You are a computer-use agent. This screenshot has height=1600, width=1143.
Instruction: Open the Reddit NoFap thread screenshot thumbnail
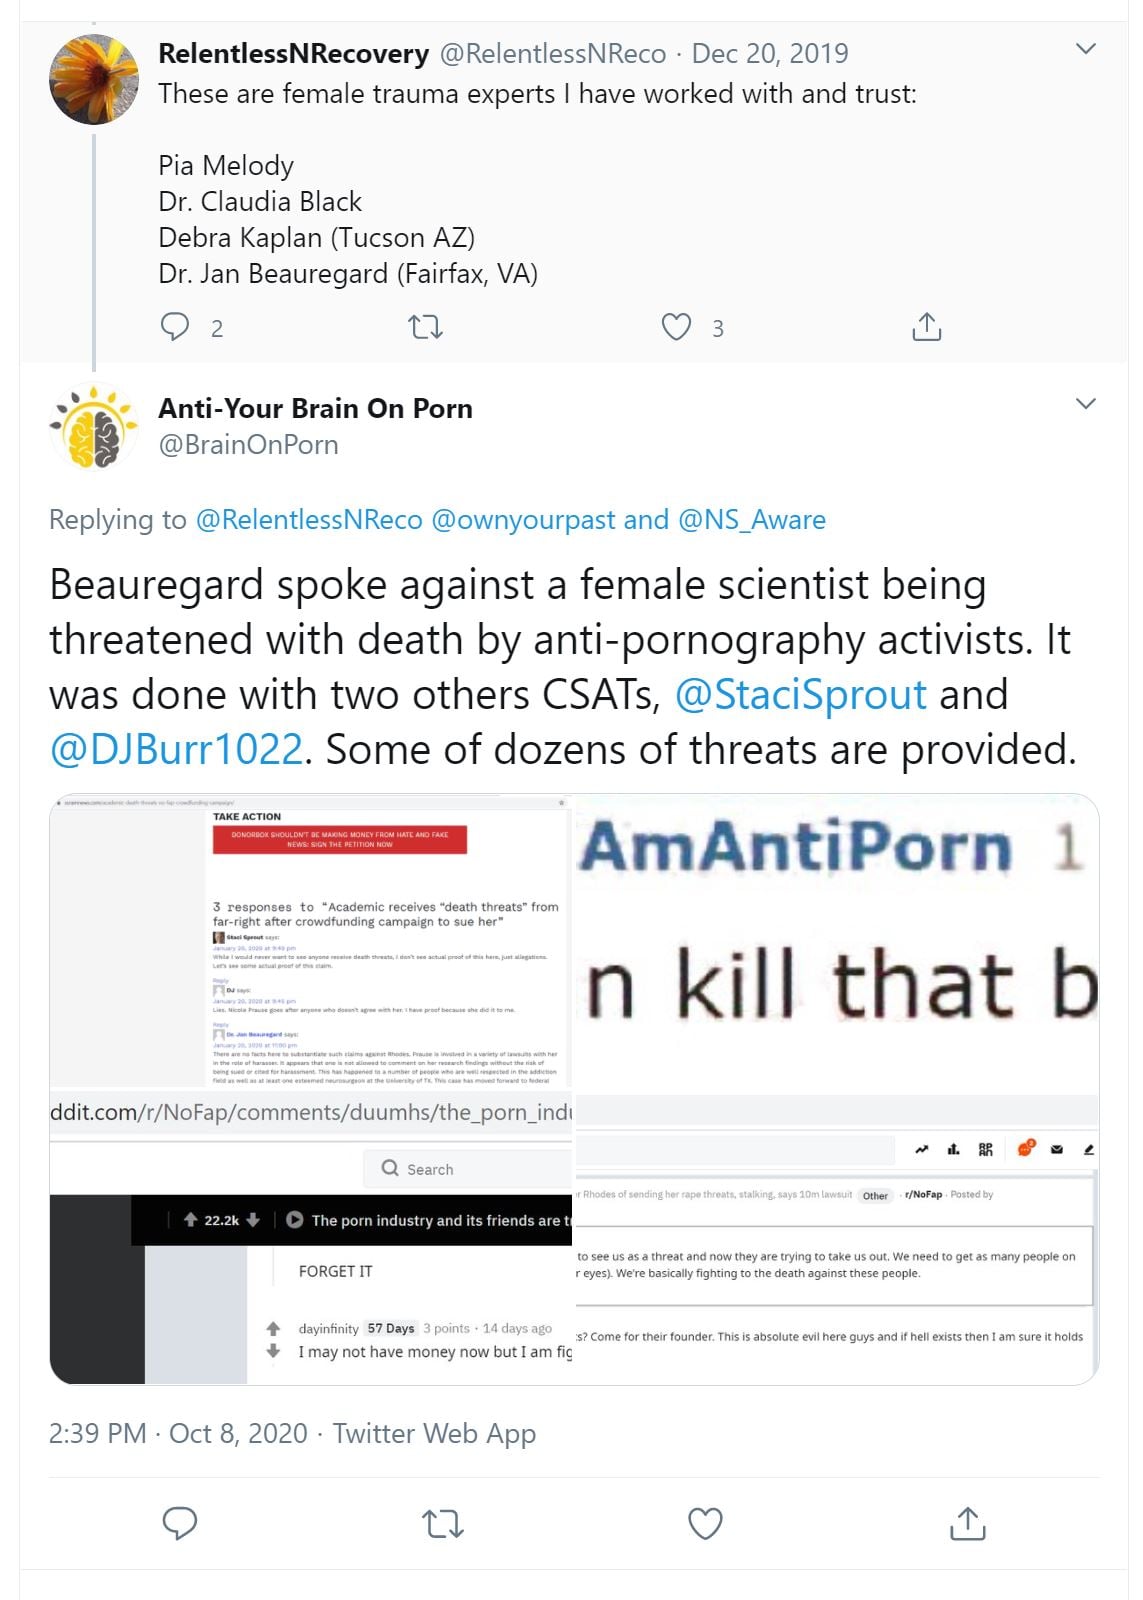pyautogui.click(x=310, y=1239)
